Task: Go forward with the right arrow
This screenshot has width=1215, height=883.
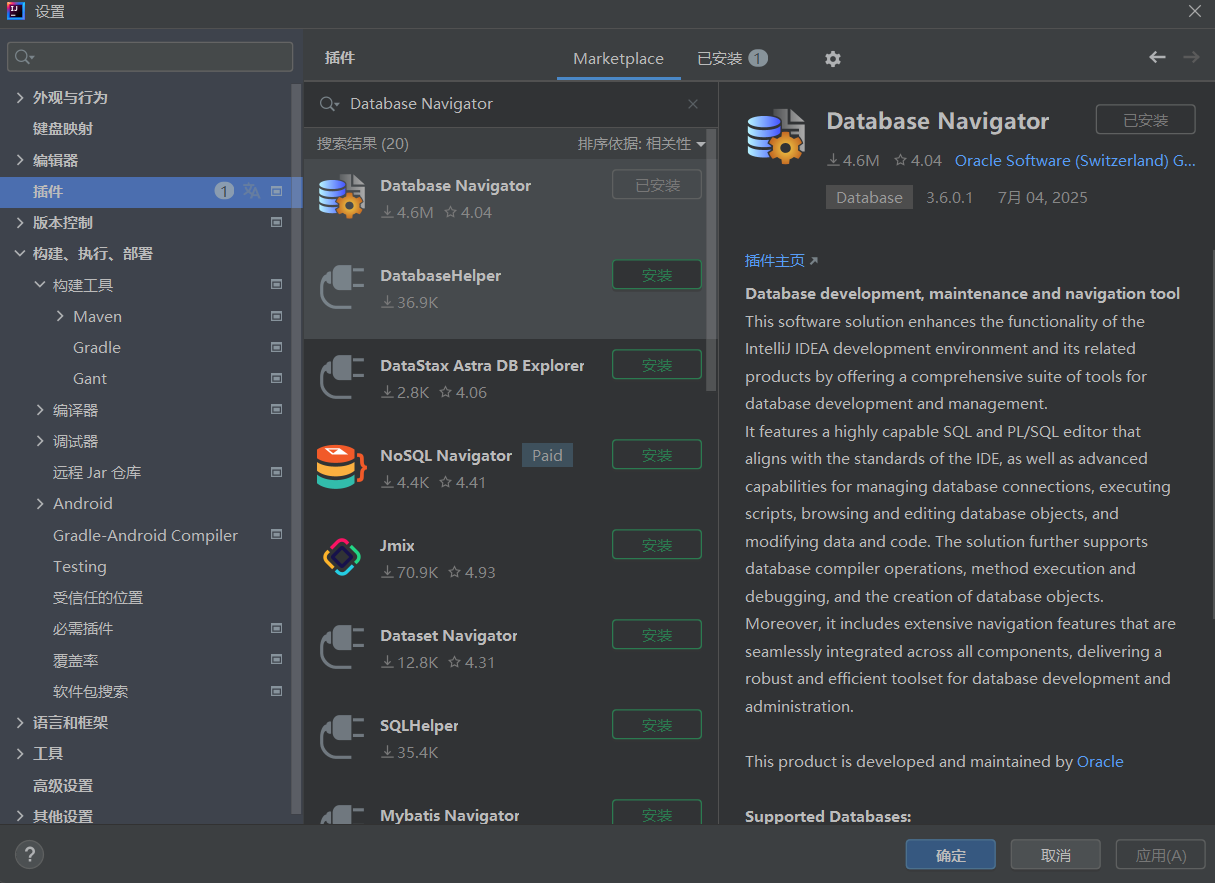Action: (1191, 57)
